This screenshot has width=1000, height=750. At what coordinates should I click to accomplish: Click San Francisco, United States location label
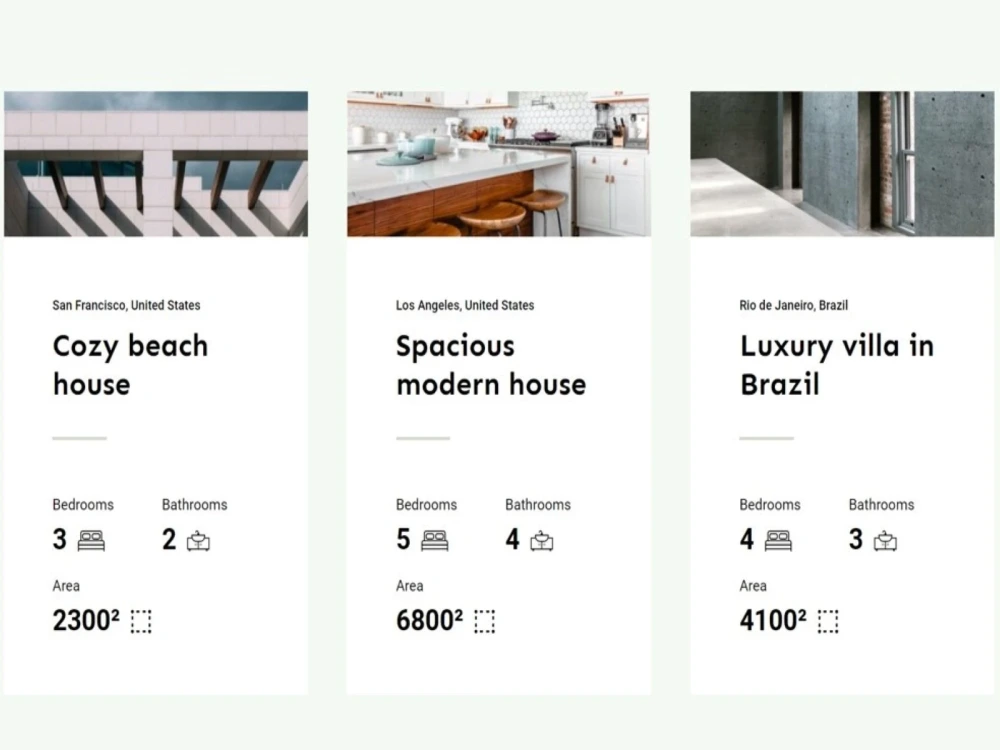tap(126, 305)
